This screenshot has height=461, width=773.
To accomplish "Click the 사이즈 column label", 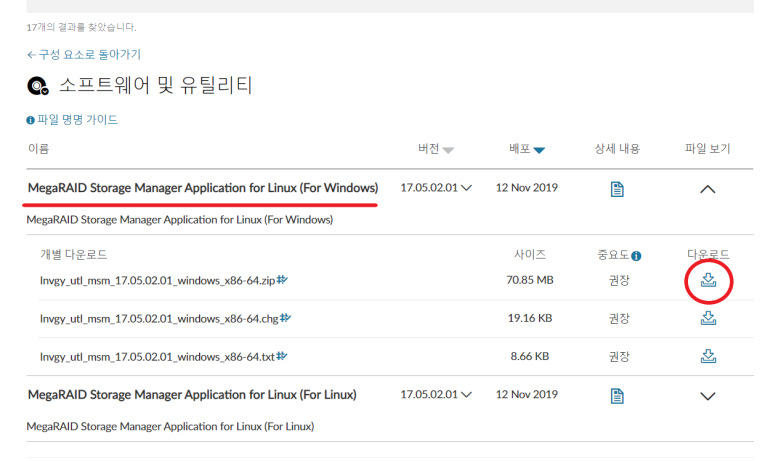I will pos(529,254).
